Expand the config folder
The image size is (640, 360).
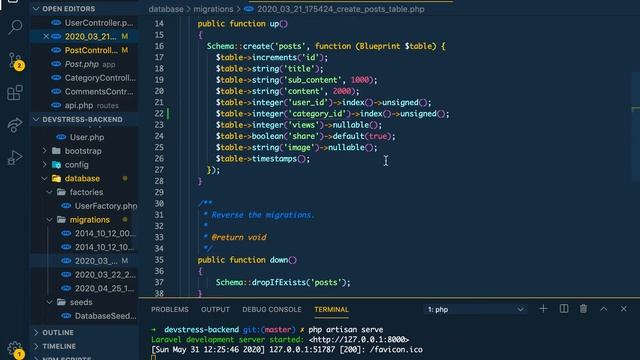pyautogui.click(x=84, y=164)
